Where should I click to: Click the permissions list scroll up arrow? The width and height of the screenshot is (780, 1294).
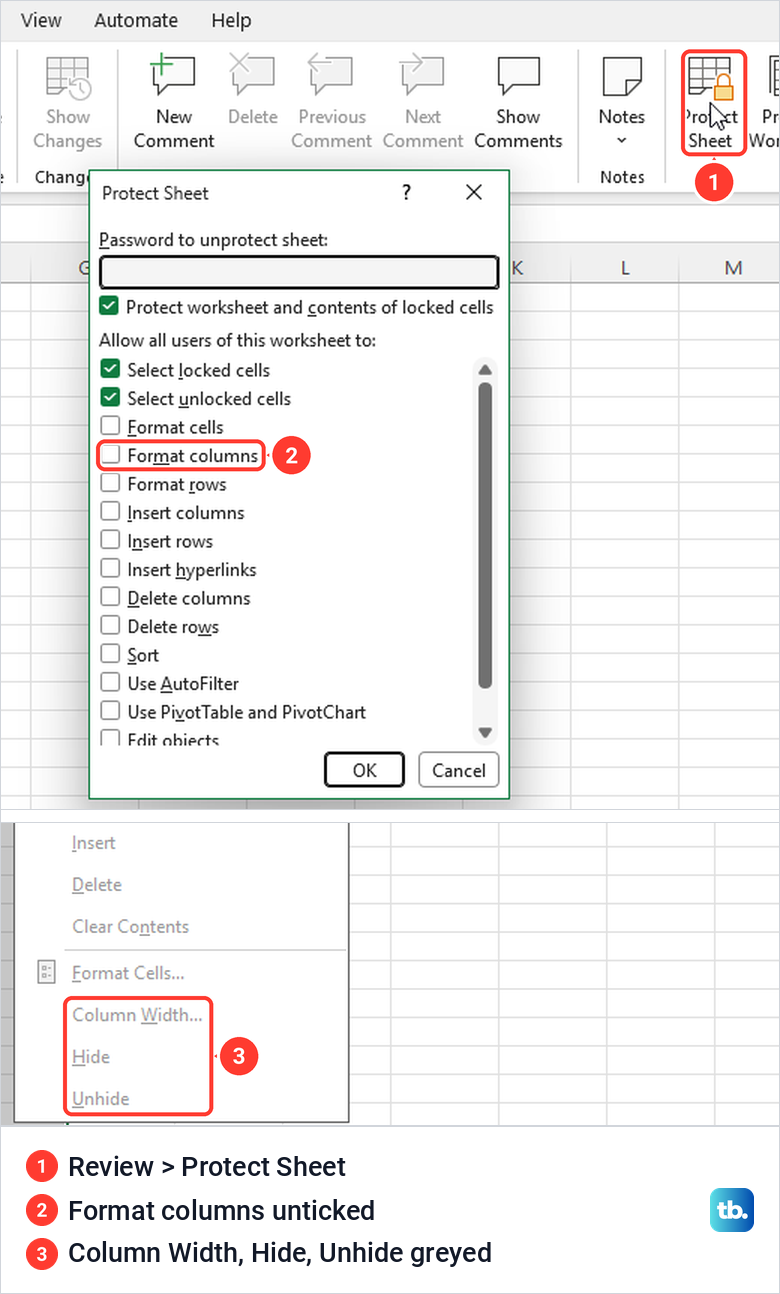(x=485, y=370)
